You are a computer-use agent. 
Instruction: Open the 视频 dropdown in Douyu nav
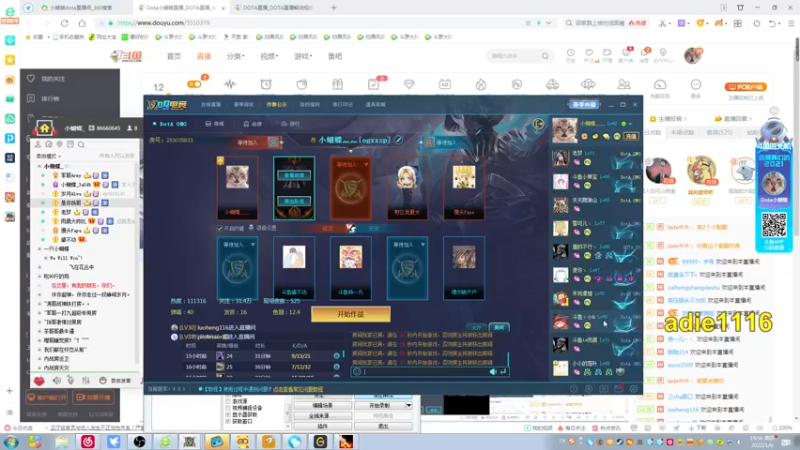tap(269, 56)
